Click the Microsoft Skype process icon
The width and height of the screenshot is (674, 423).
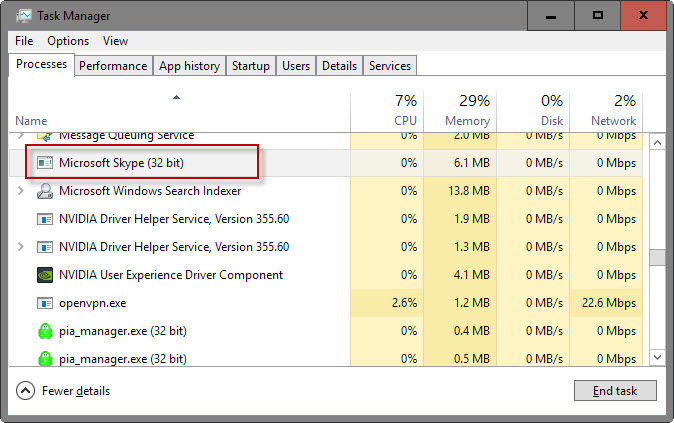(45, 163)
